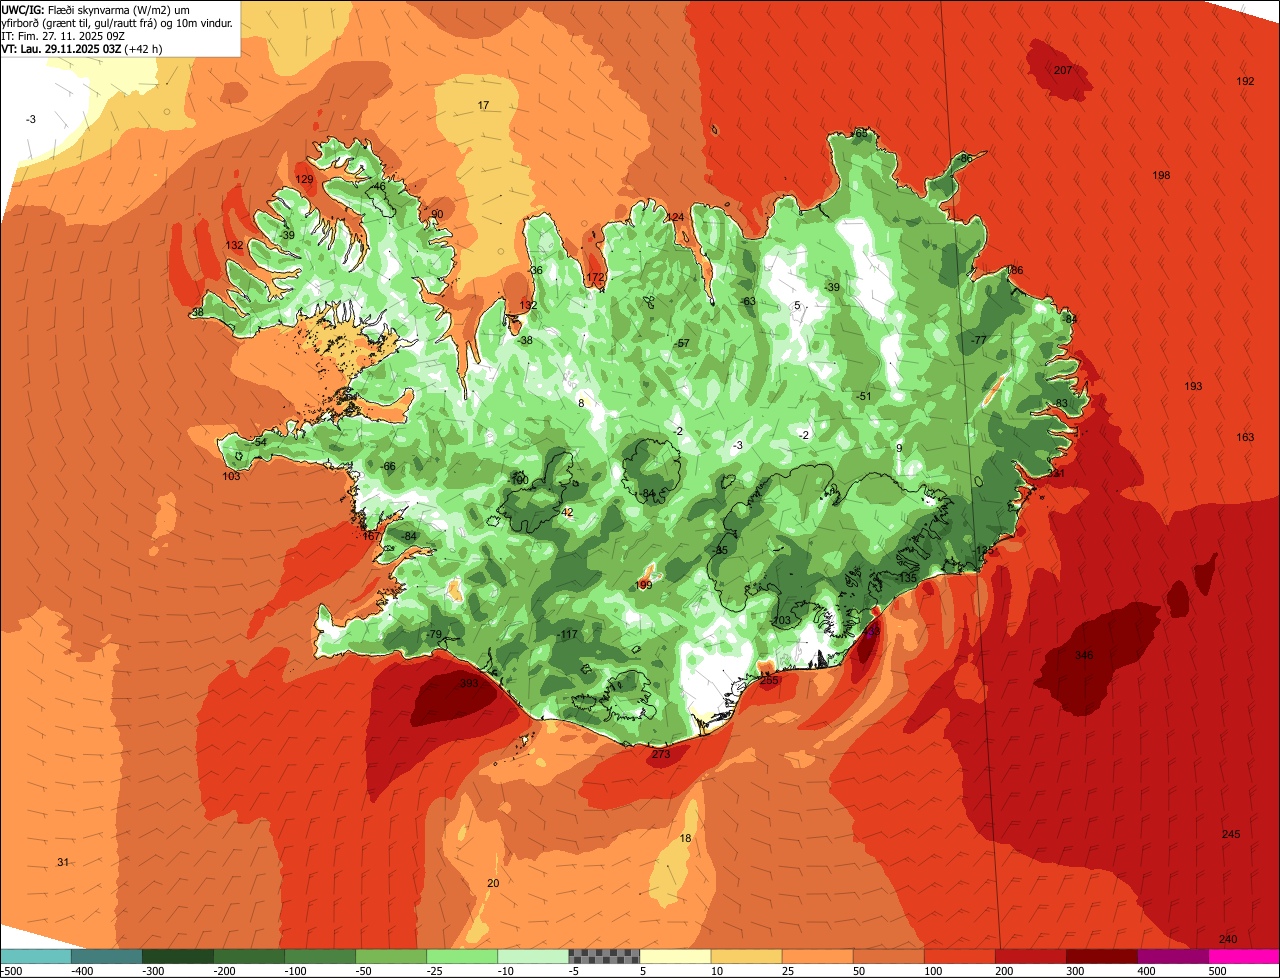Click the map value '199' in the orange spot
This screenshot has height=978, width=1280.
pyautogui.click(x=645, y=585)
